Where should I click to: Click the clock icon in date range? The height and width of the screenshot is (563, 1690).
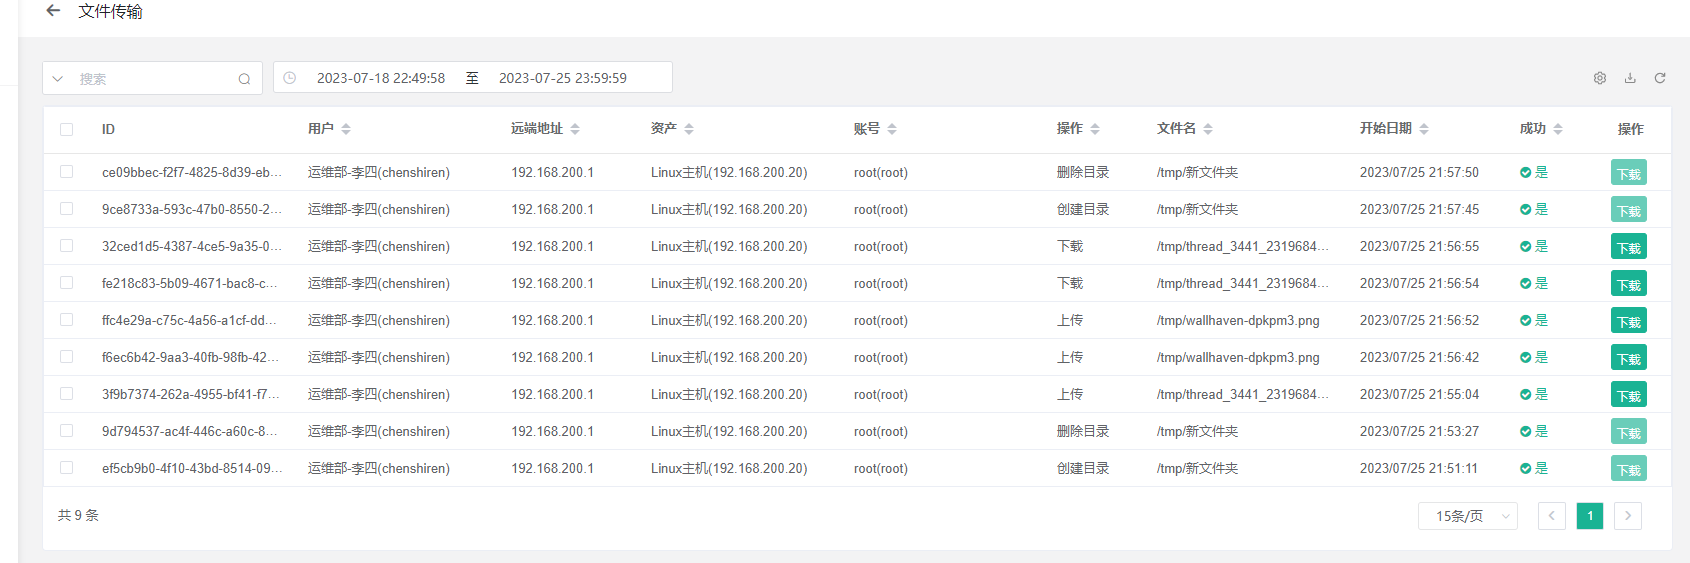290,78
